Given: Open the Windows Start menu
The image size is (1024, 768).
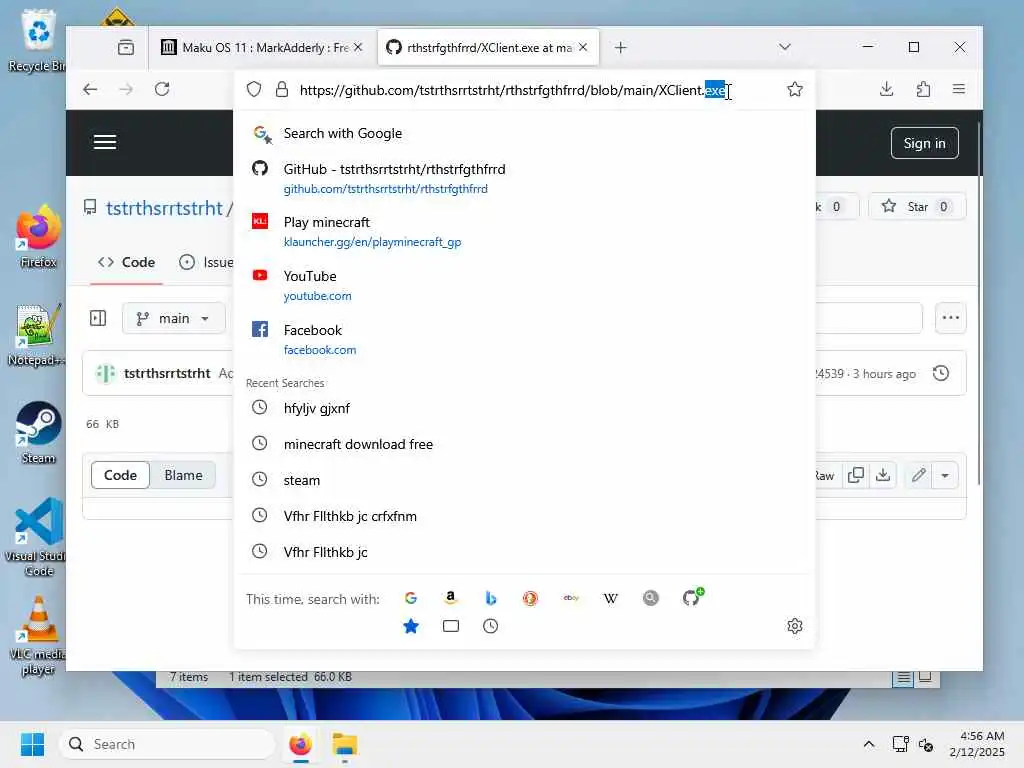Looking at the screenshot, I should click(32, 744).
